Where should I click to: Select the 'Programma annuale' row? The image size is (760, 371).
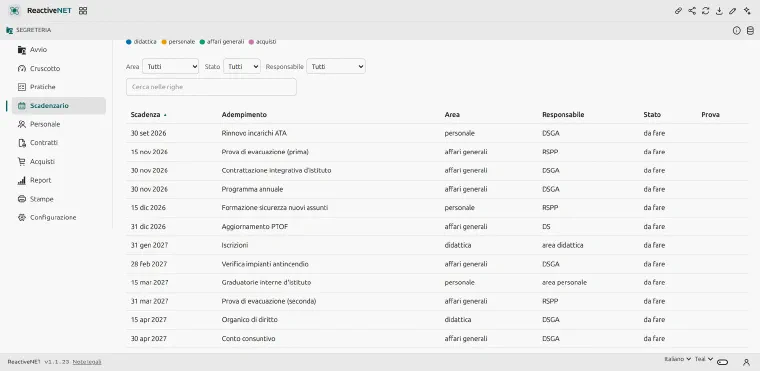pos(437,189)
